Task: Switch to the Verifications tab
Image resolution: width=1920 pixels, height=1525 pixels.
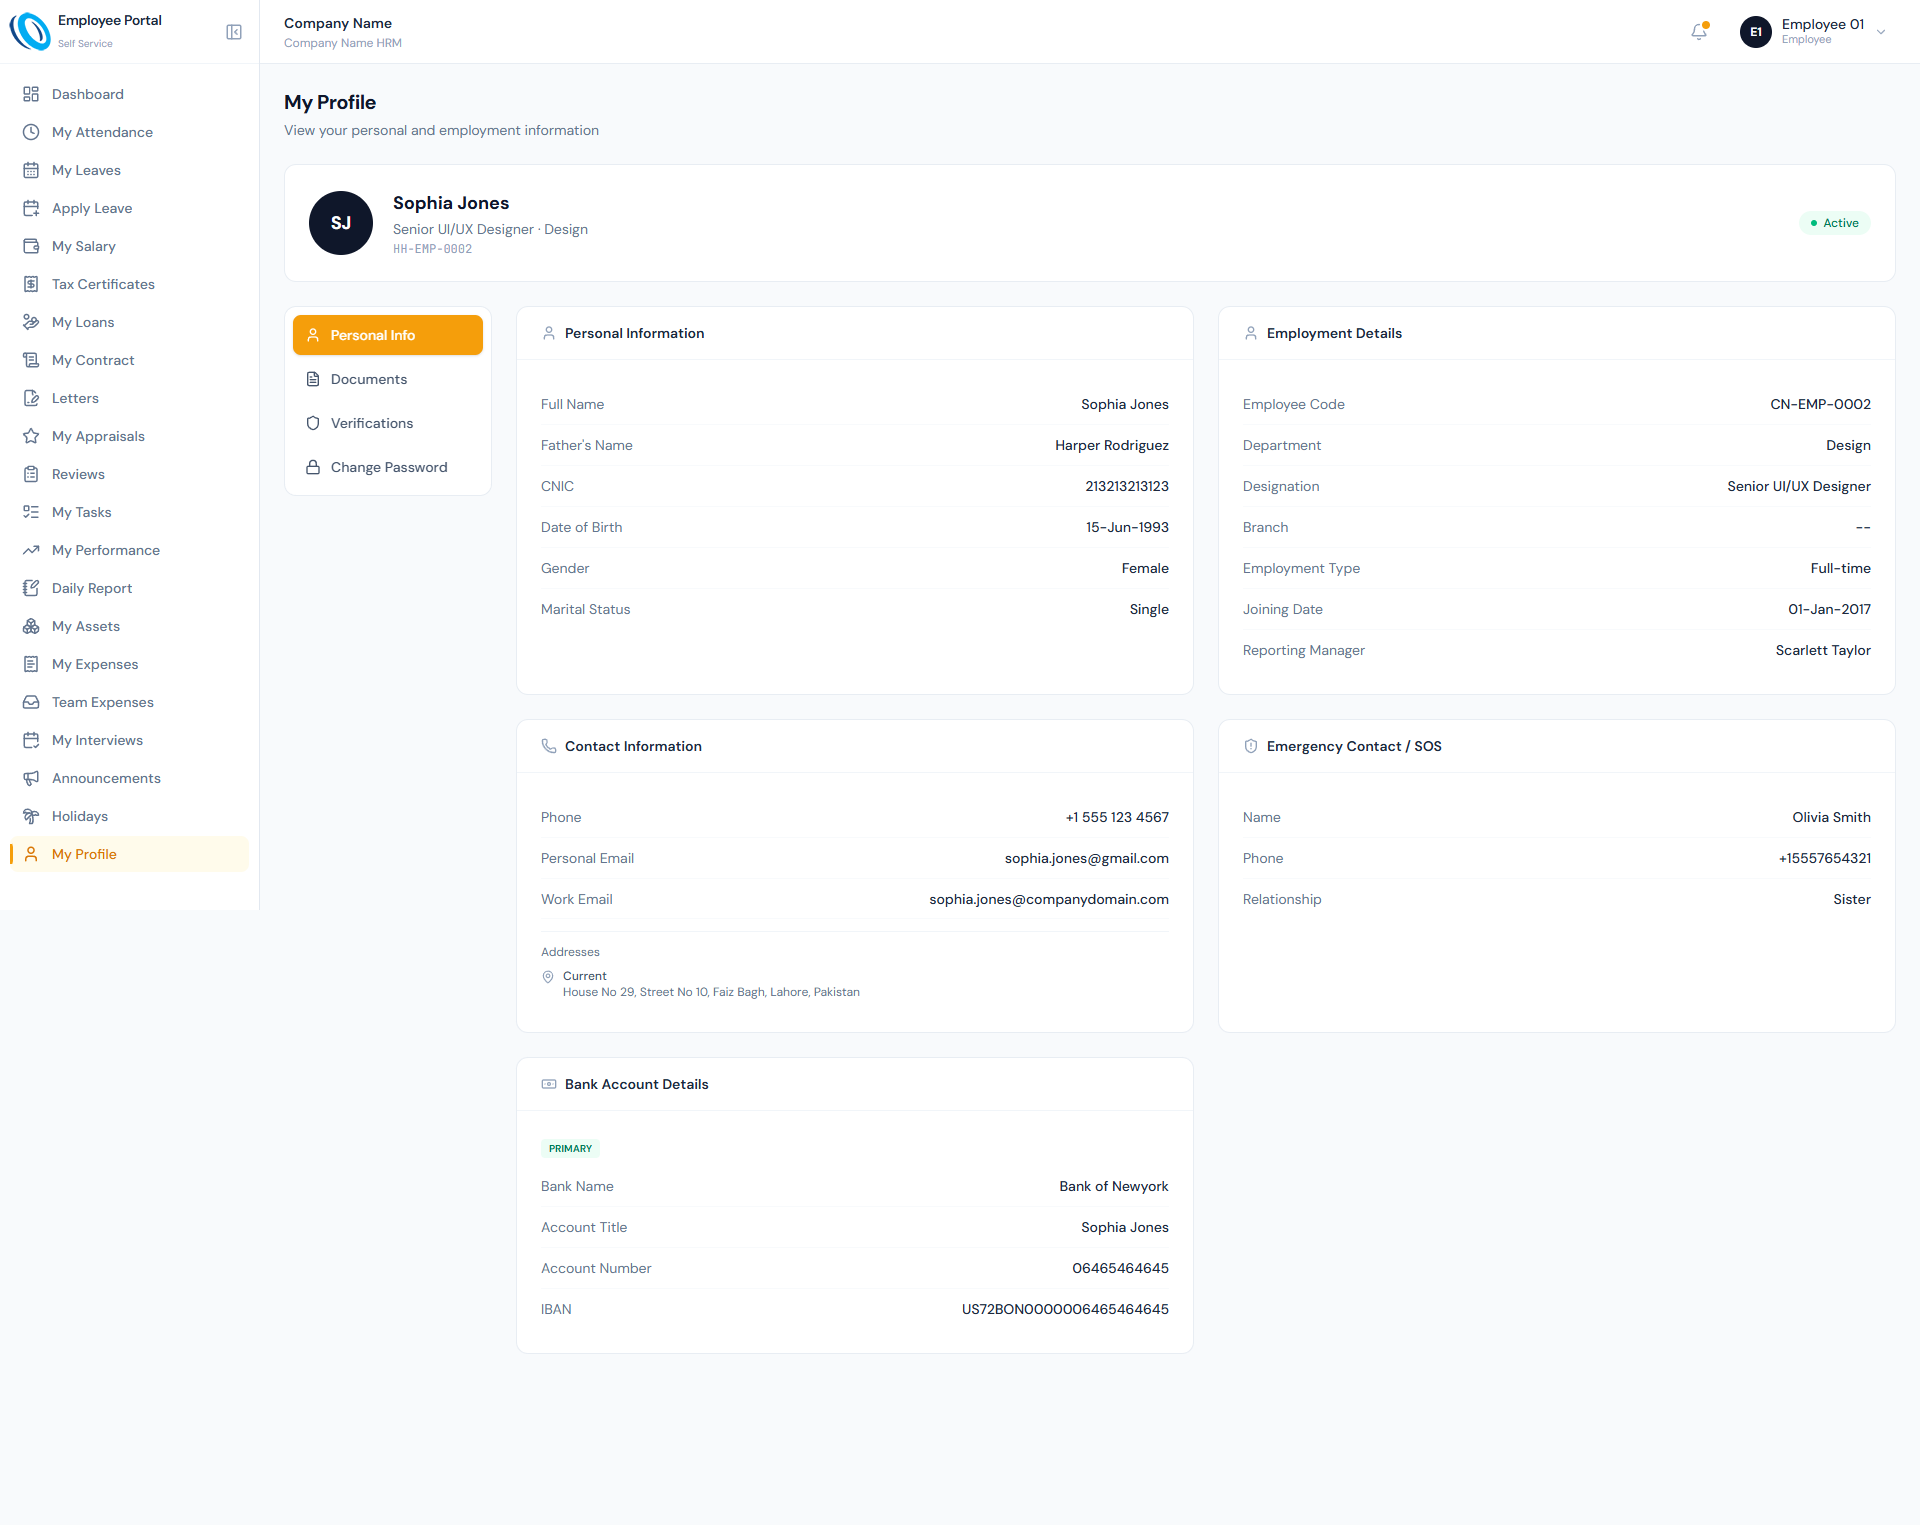Action: pyautogui.click(x=388, y=423)
